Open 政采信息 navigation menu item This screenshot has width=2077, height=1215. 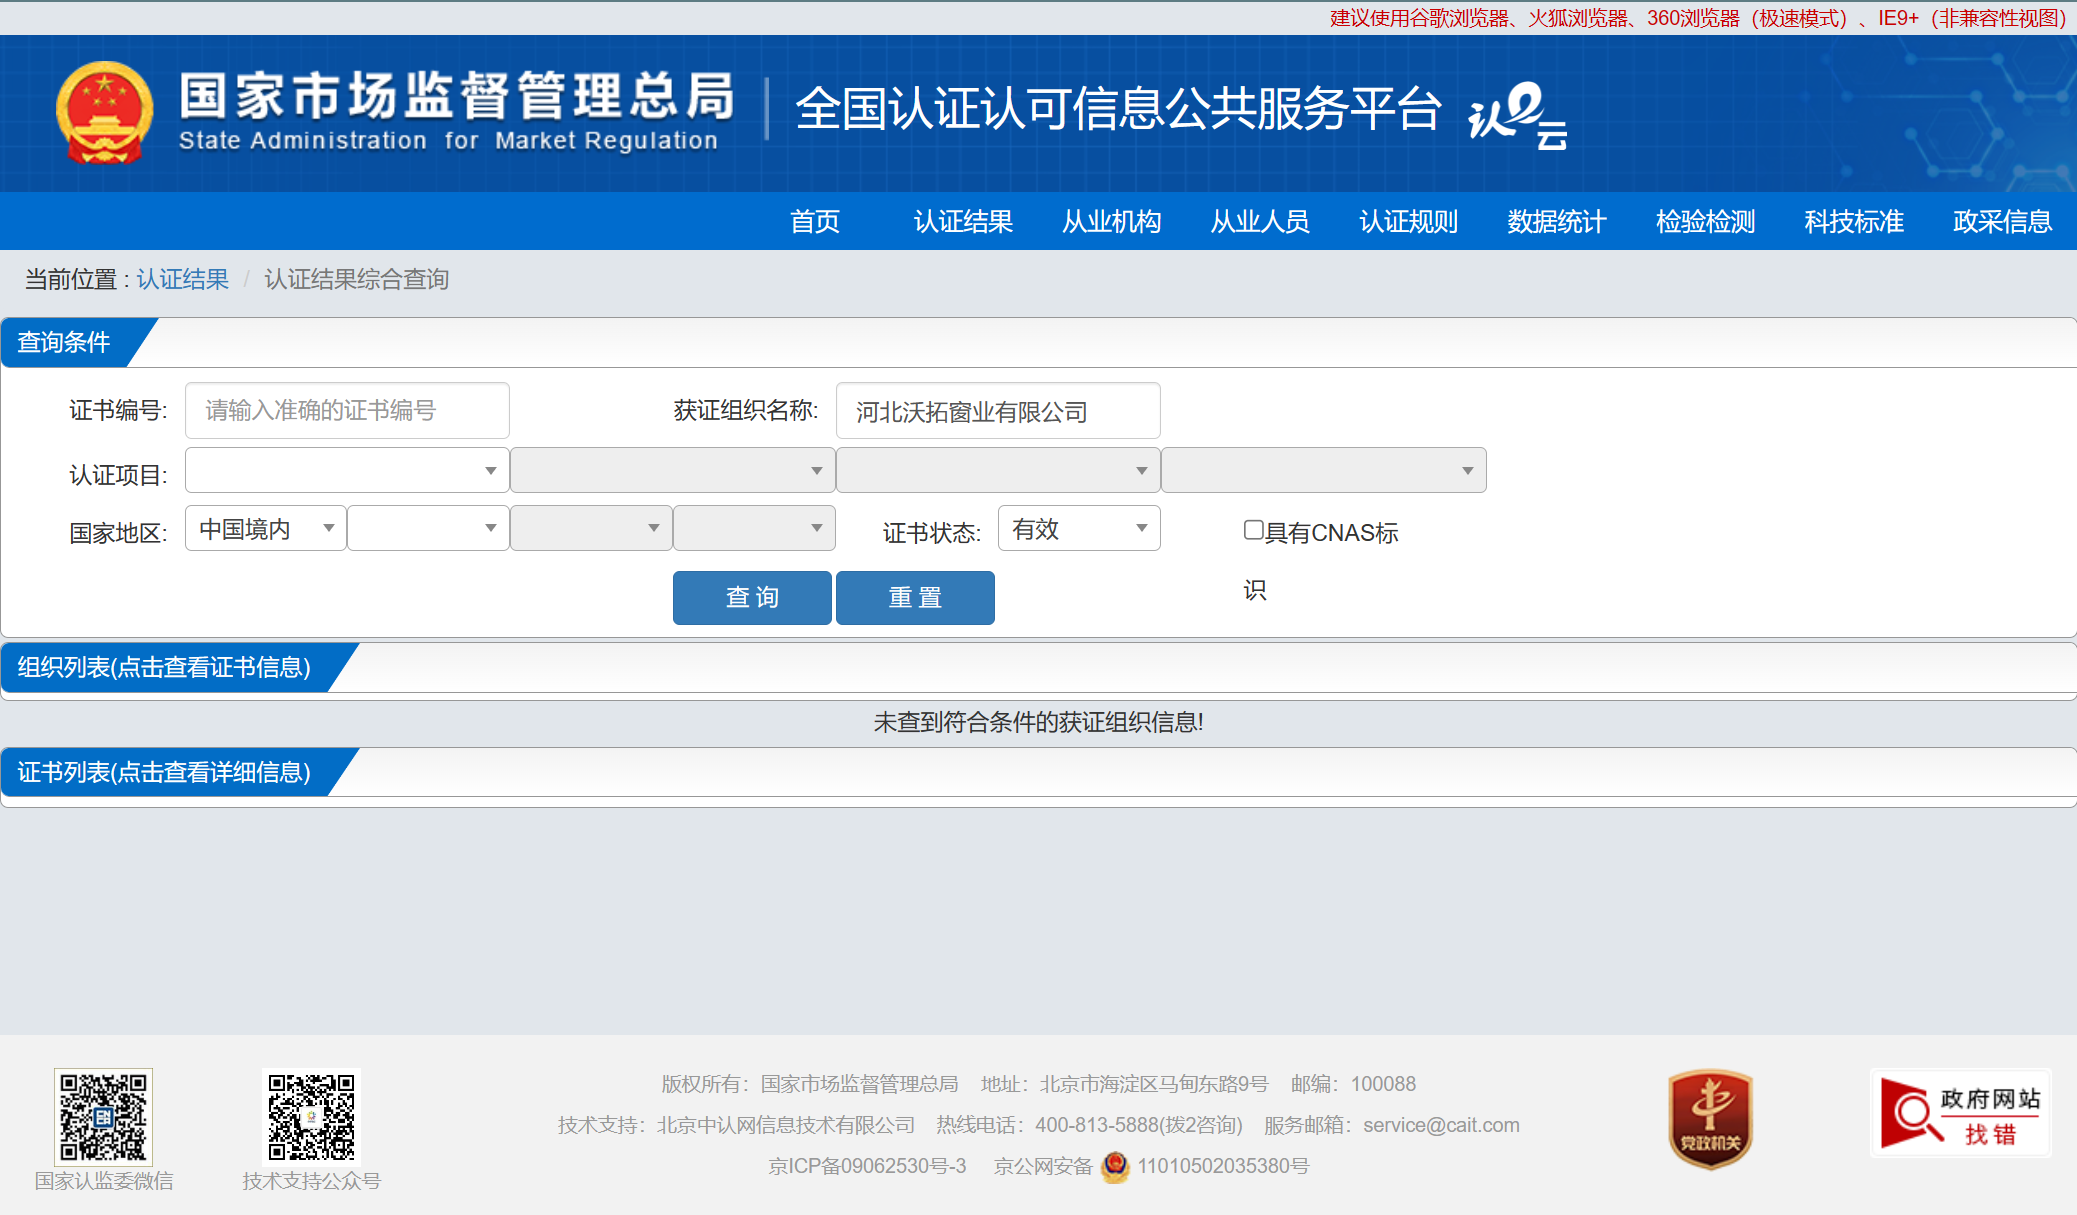[x=2003, y=221]
